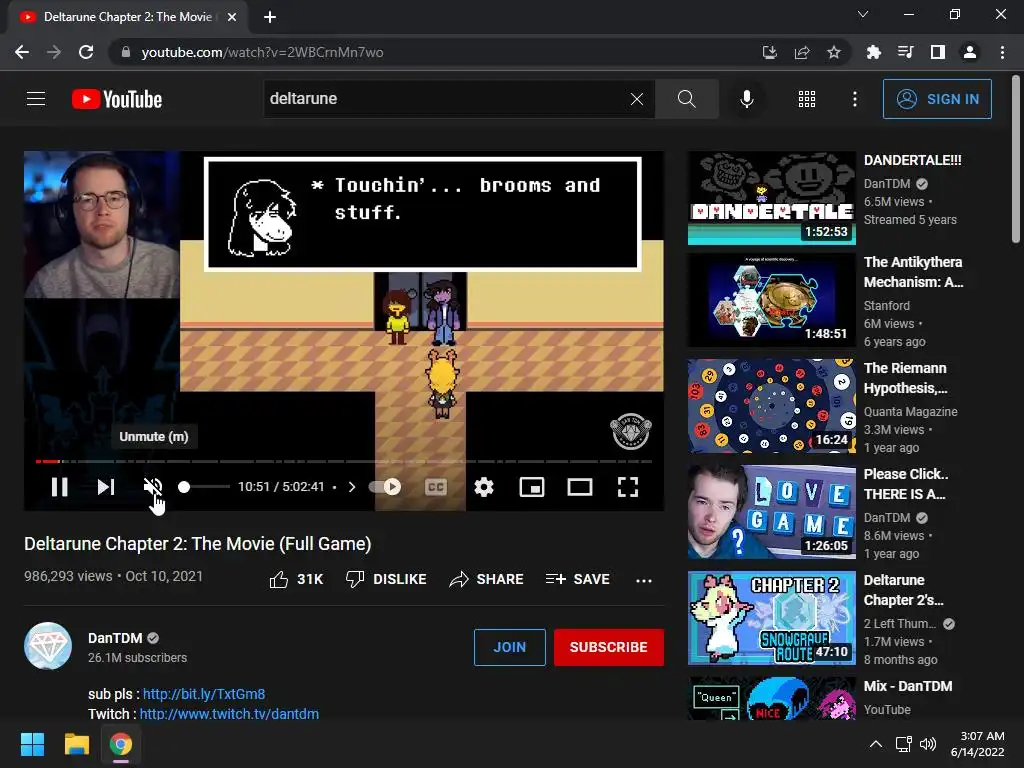Go to the YouTube home logo
1024x768 pixels.
[117, 99]
